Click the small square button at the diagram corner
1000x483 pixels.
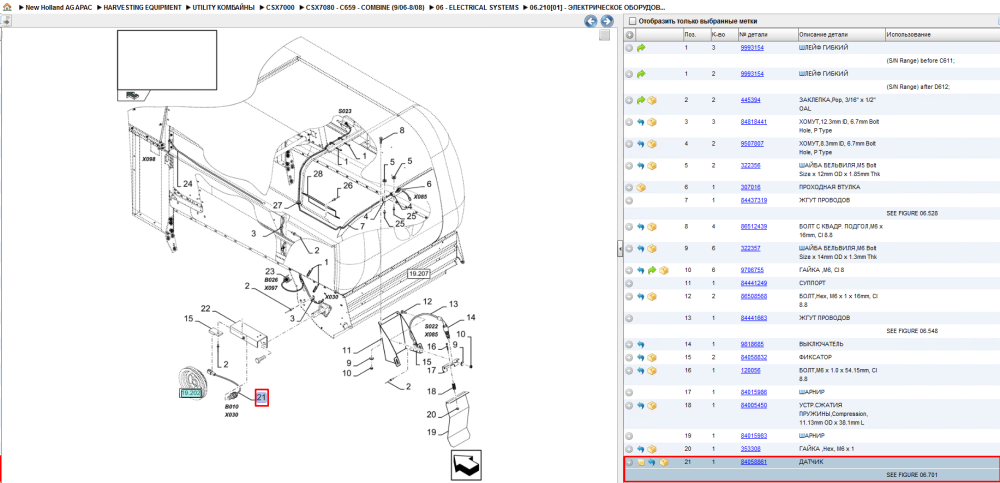(x=605, y=36)
